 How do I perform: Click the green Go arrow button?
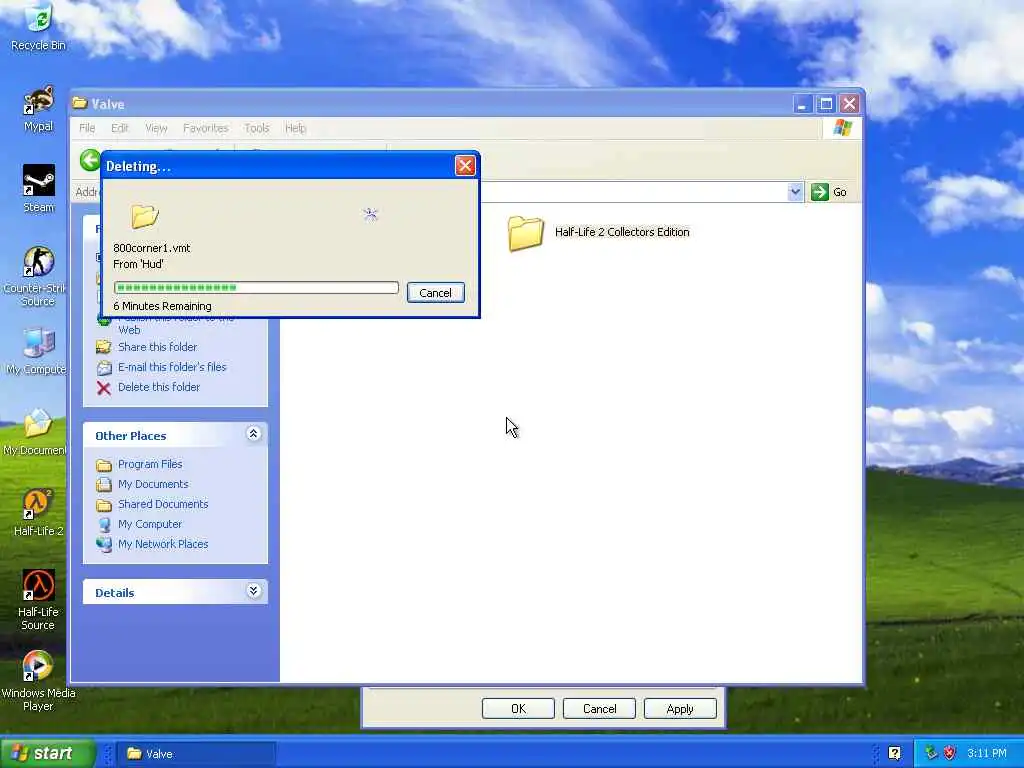819,192
